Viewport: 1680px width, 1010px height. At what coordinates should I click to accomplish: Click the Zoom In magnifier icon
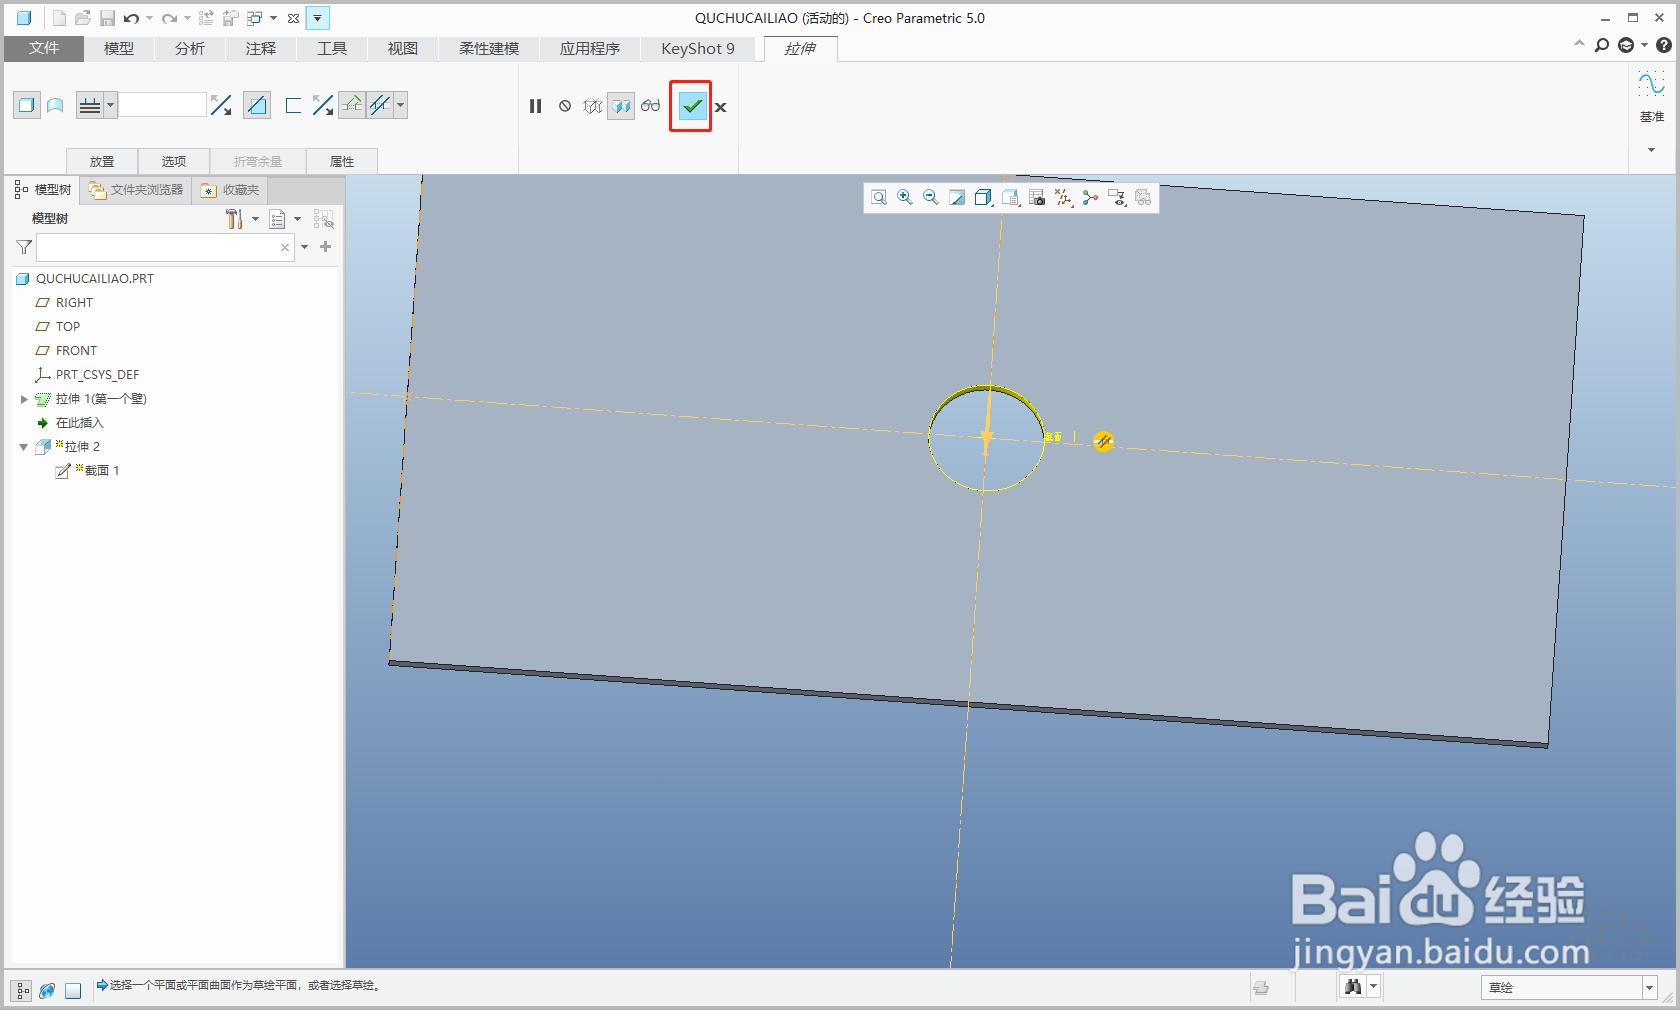[905, 198]
